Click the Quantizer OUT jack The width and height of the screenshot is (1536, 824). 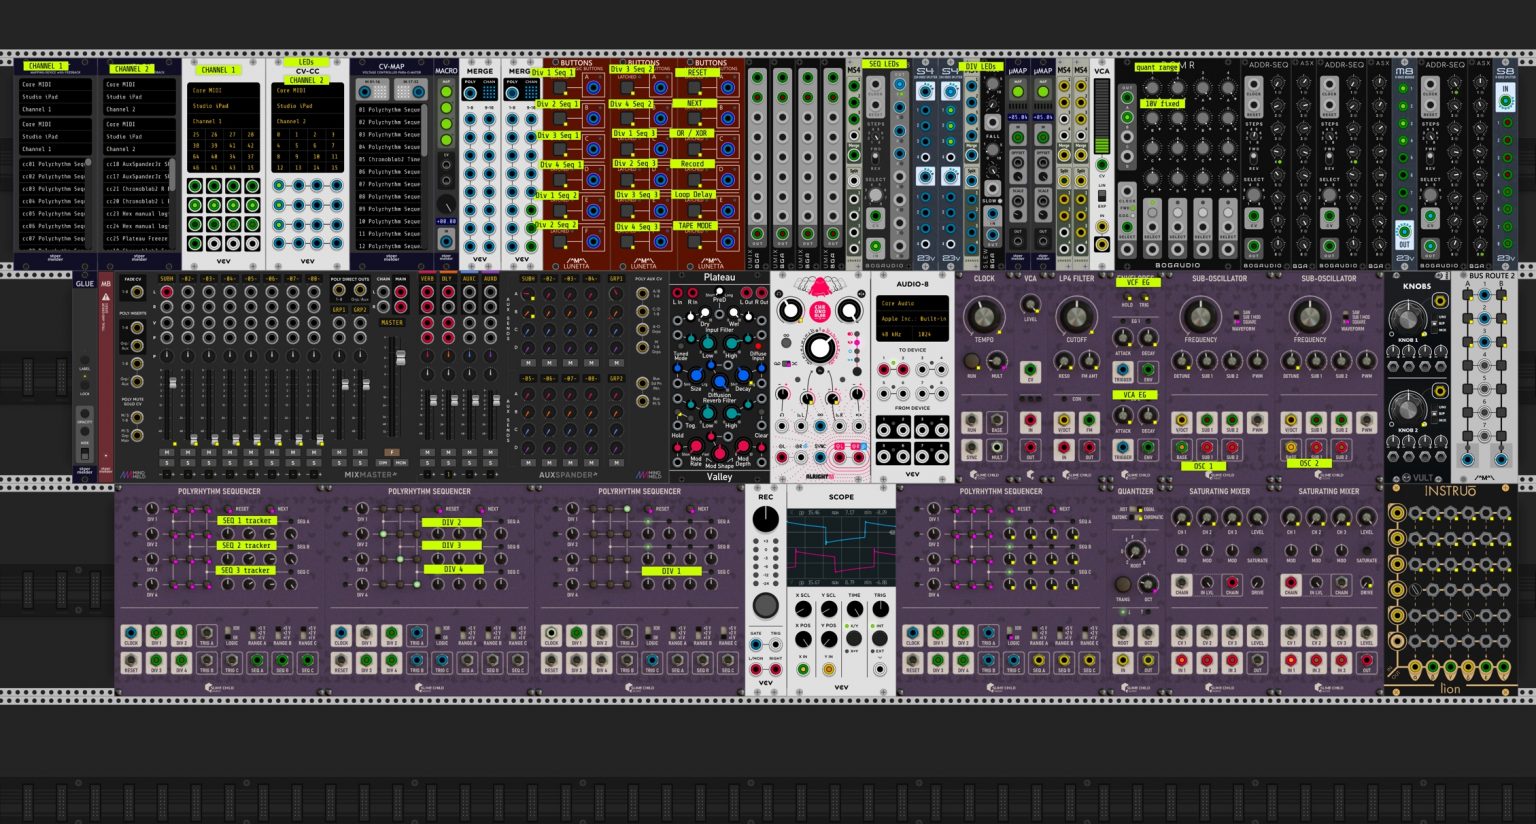tap(1148, 661)
